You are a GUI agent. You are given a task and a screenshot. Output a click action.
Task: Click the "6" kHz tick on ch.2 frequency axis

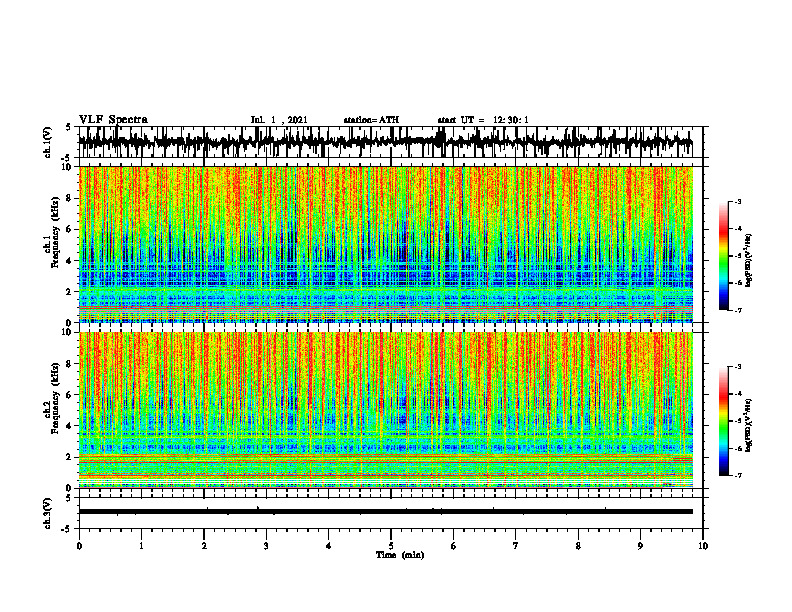(70, 395)
